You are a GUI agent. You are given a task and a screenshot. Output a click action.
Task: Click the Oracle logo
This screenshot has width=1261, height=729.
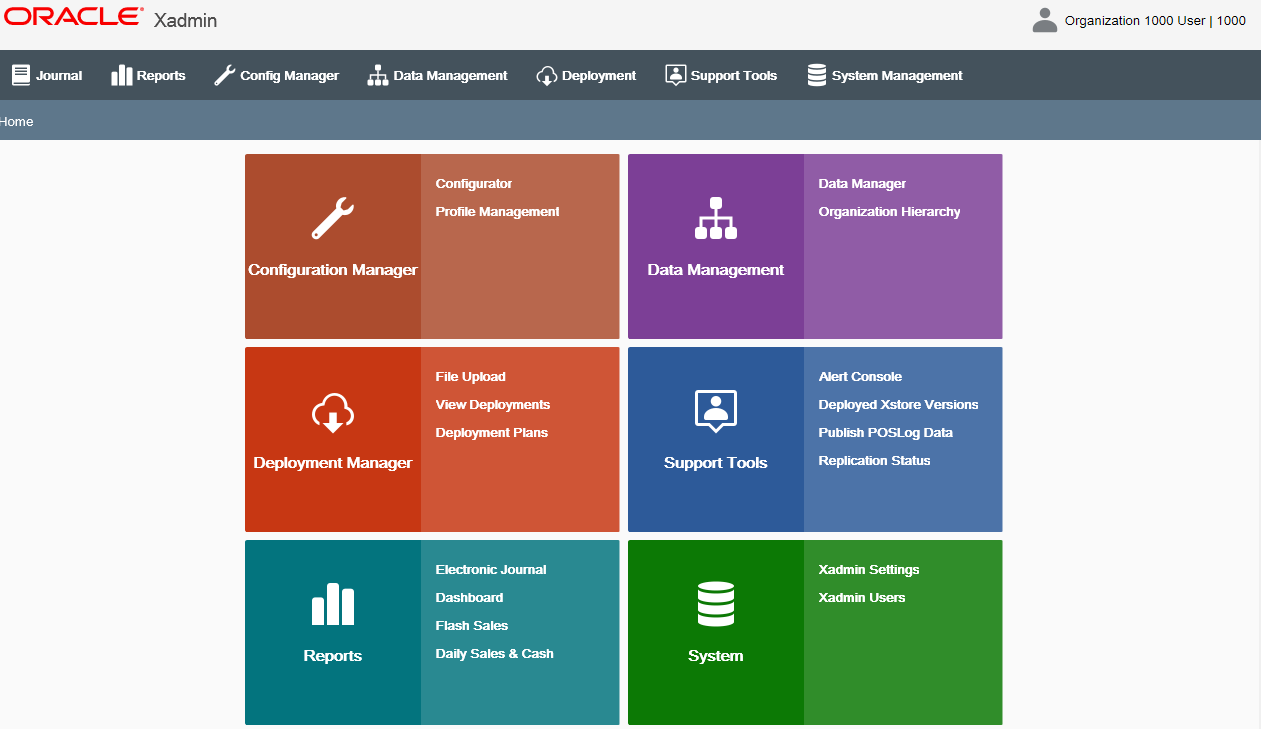pos(74,17)
